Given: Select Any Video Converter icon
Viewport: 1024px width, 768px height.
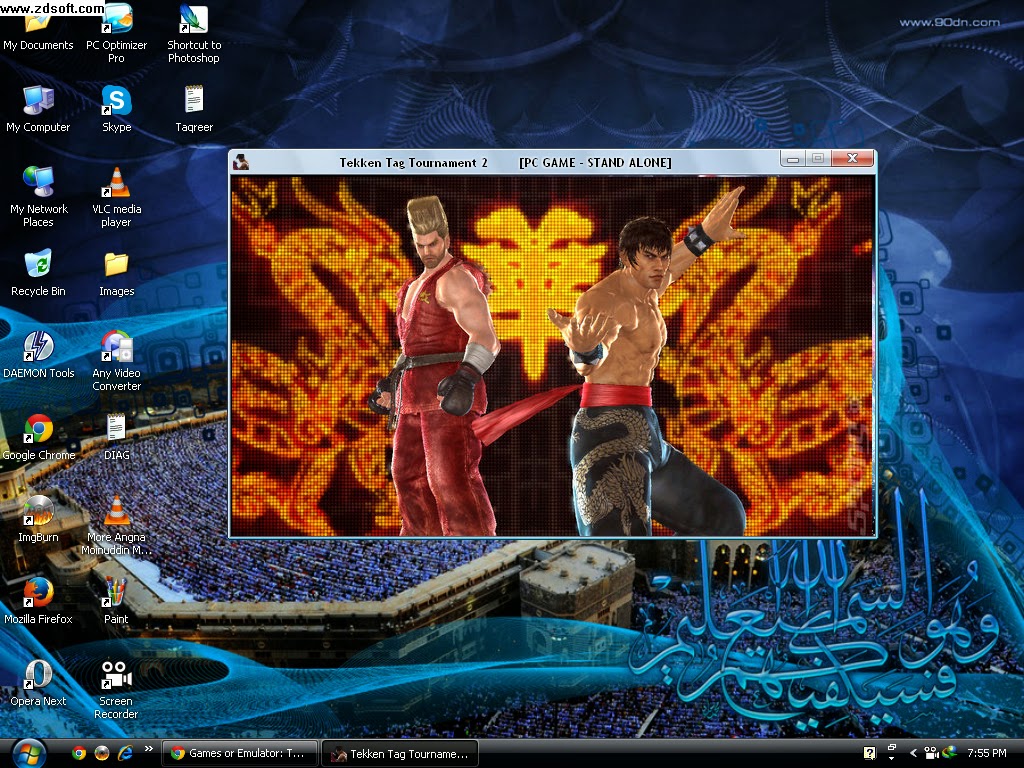Looking at the screenshot, I should [x=116, y=360].
